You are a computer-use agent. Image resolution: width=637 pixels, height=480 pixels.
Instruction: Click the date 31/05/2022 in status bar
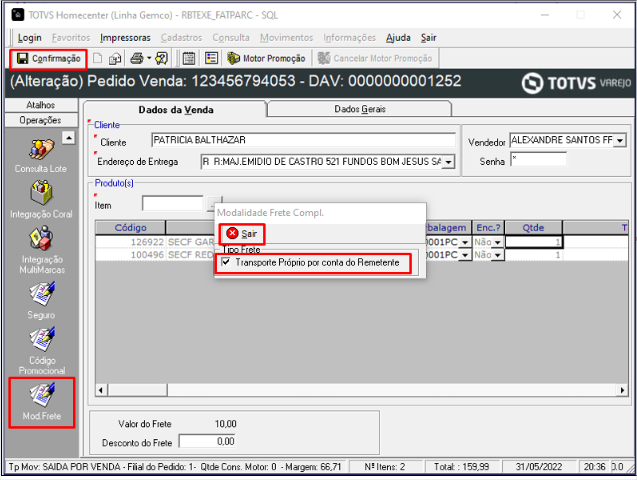(x=539, y=467)
